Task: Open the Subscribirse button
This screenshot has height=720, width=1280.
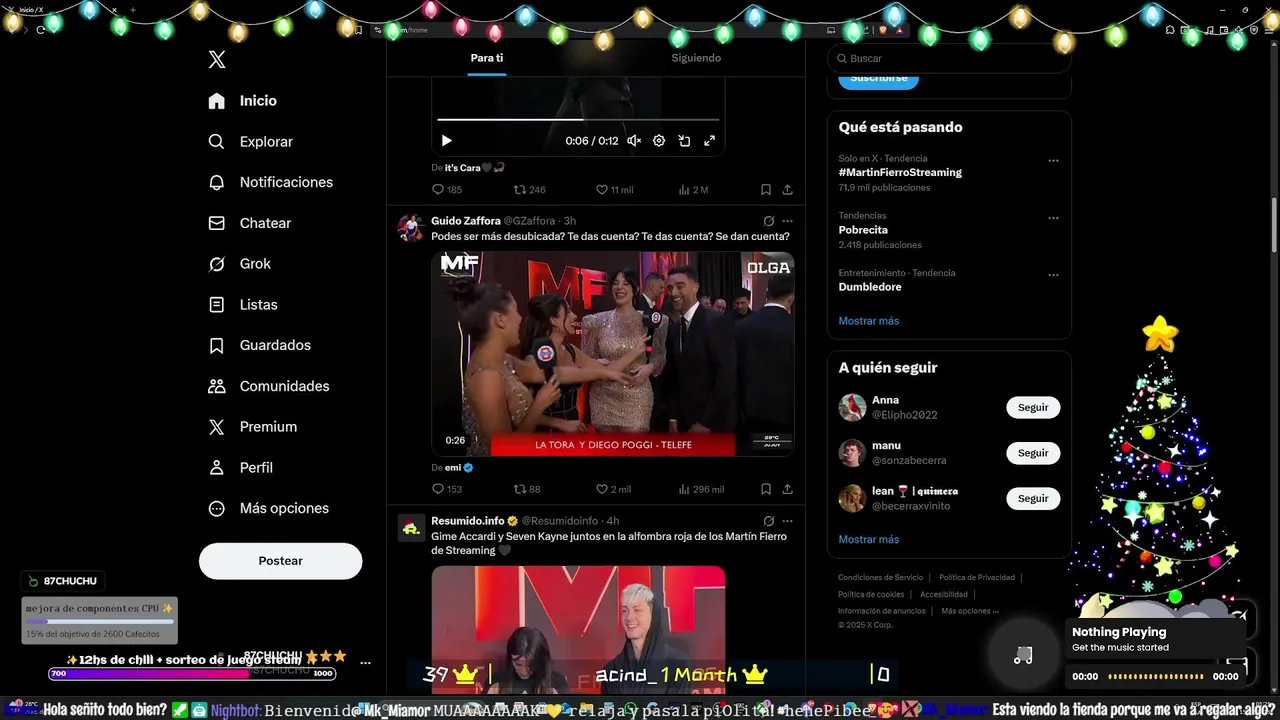Action: [878, 78]
